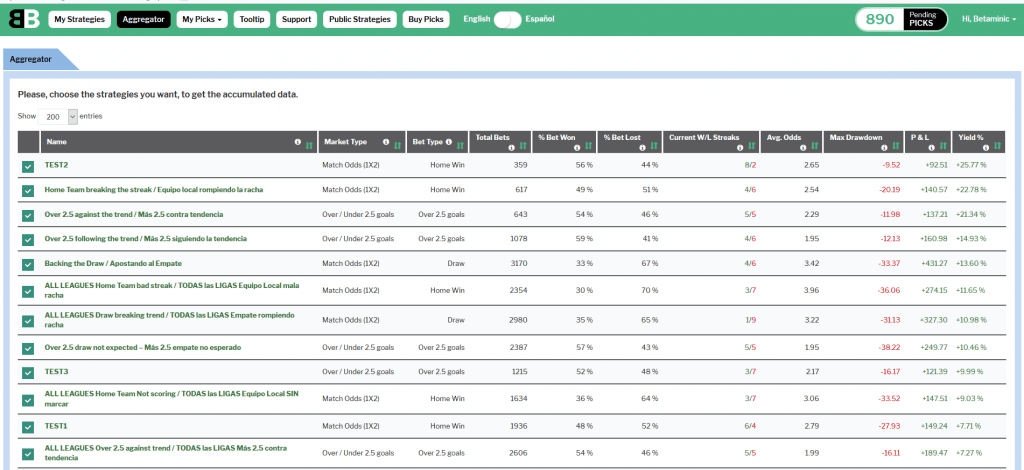Click the info icon under % Bet Won
This screenshot has width=1024, height=470.
577,148
